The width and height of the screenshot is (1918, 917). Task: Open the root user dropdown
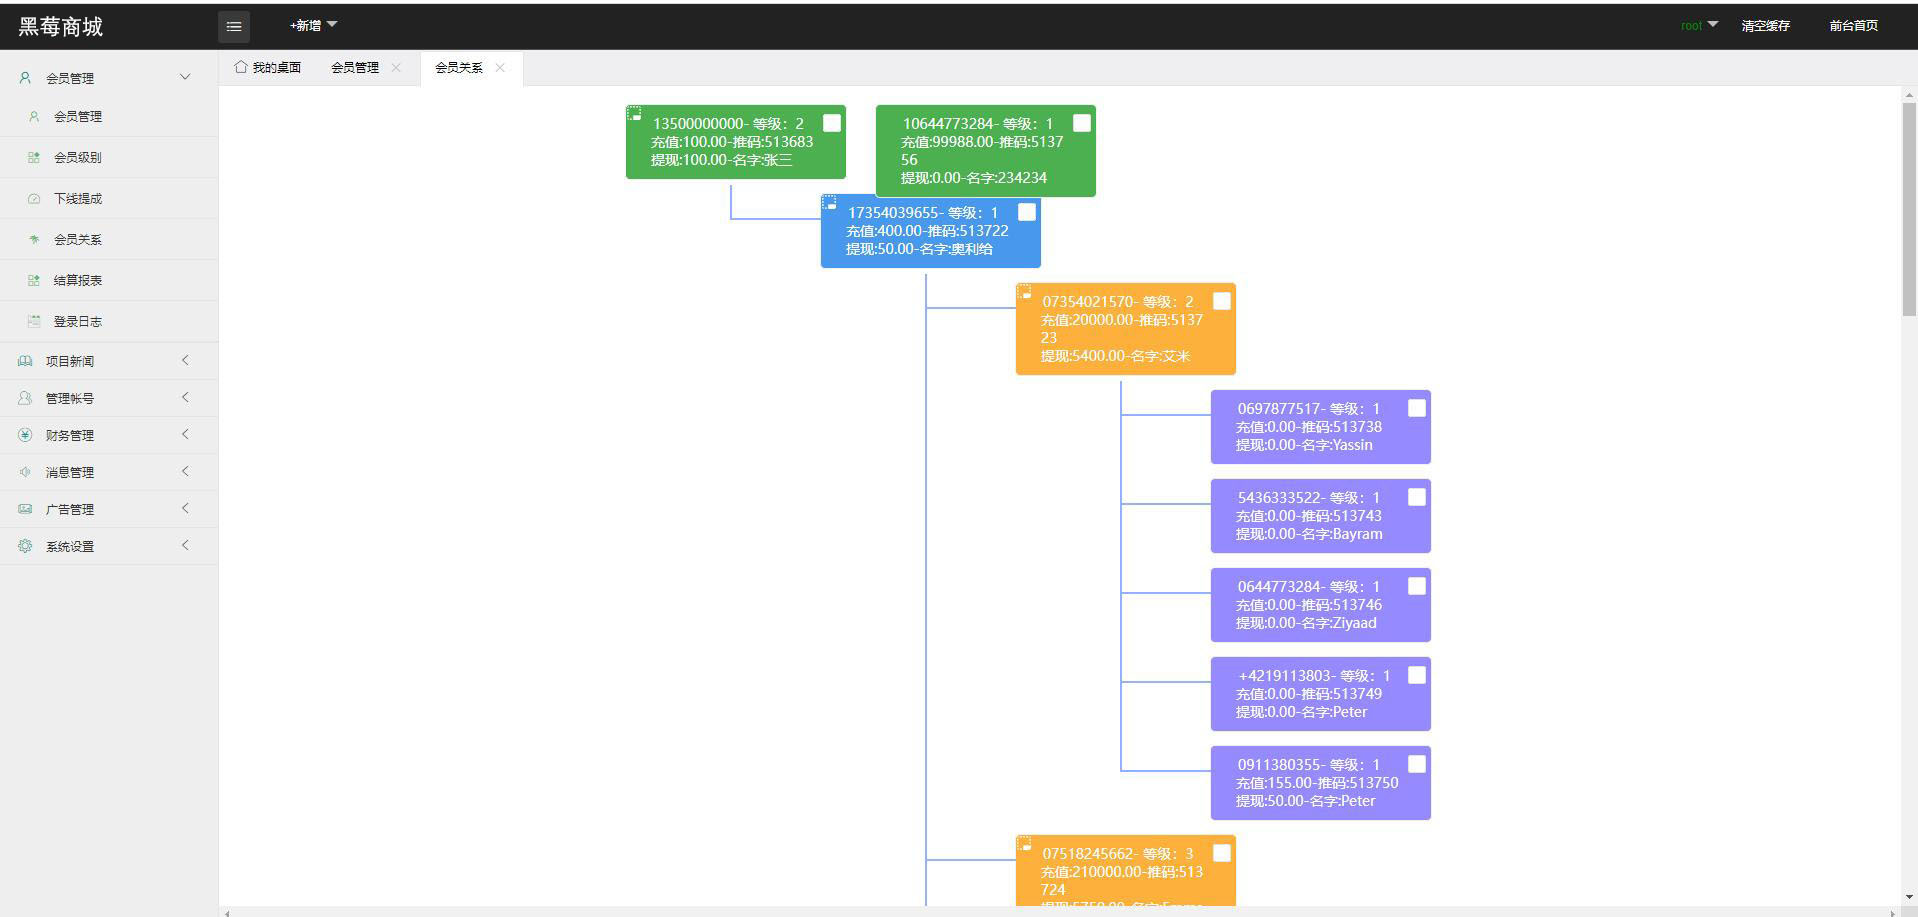(1698, 25)
